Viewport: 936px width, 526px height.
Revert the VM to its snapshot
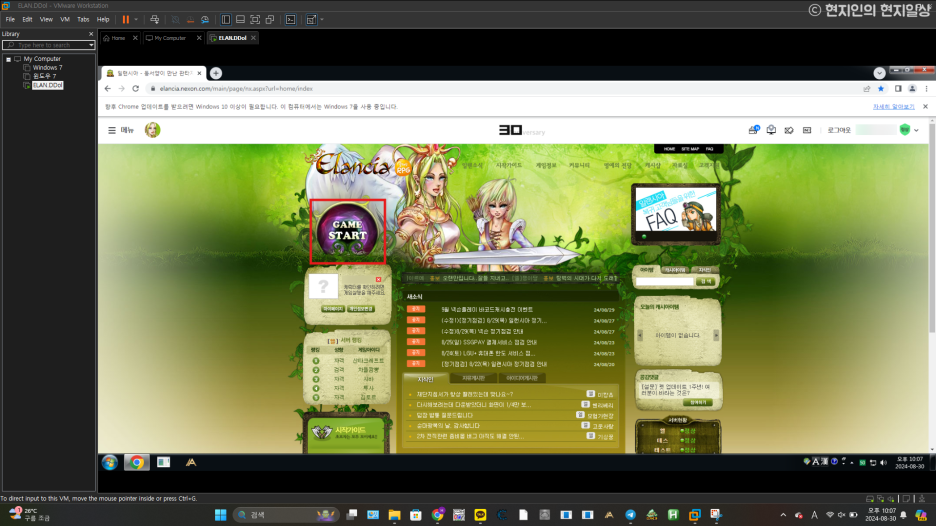(190, 20)
